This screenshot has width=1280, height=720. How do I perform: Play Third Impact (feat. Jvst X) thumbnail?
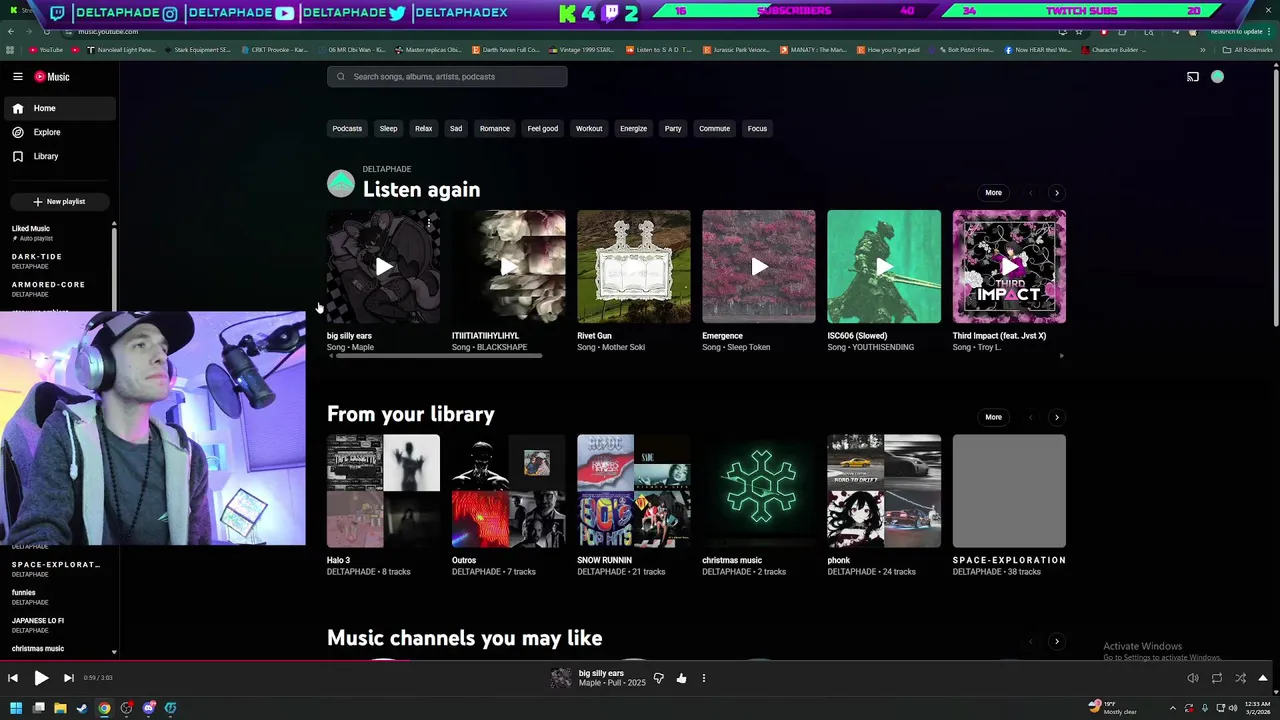tap(1009, 266)
